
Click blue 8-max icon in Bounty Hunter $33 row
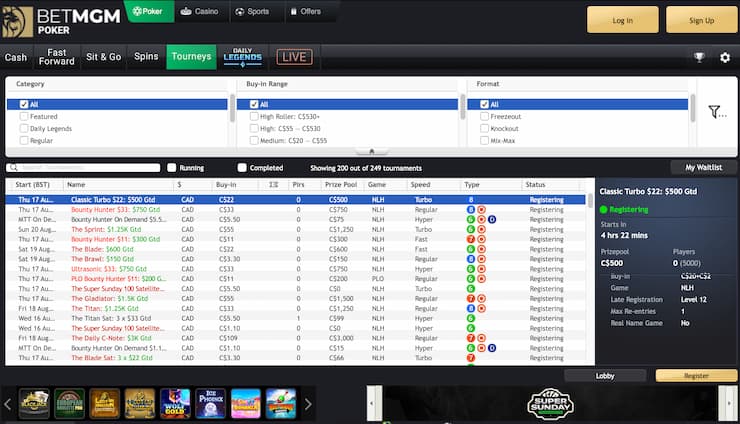[x=471, y=210]
